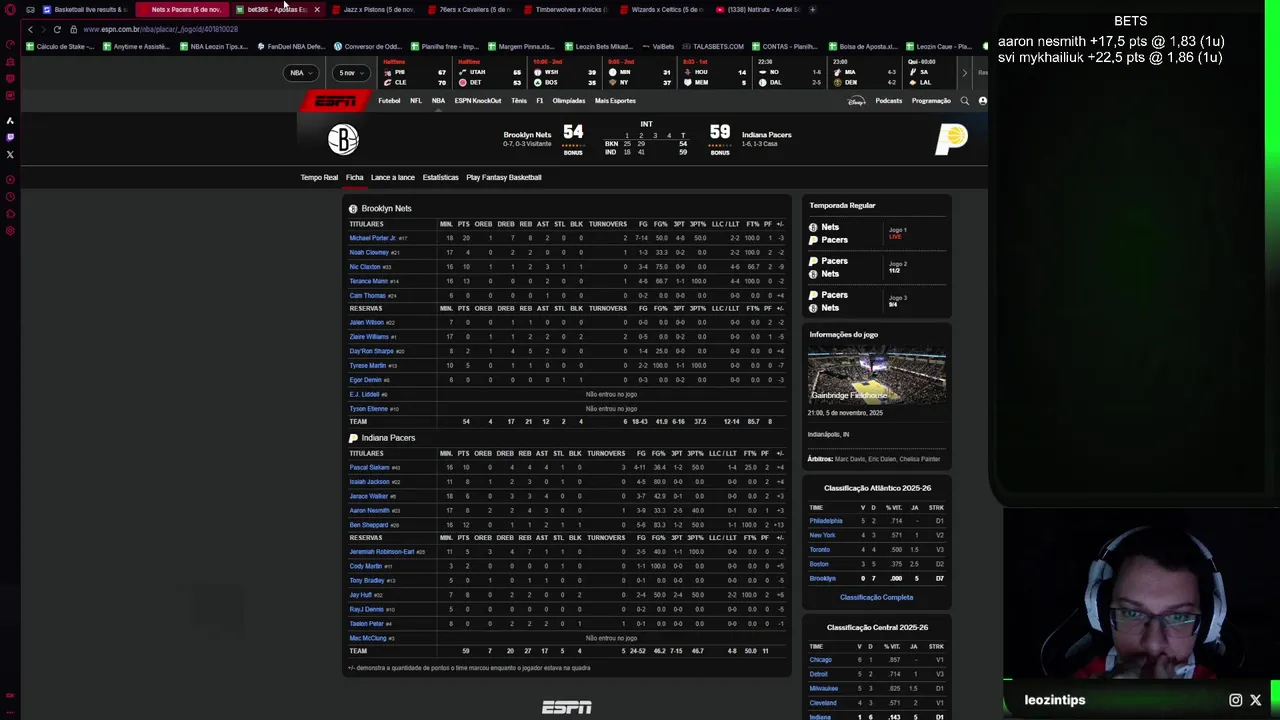Open Nic Claxton player page
This screenshot has height=720, width=1280.
click(x=365, y=267)
